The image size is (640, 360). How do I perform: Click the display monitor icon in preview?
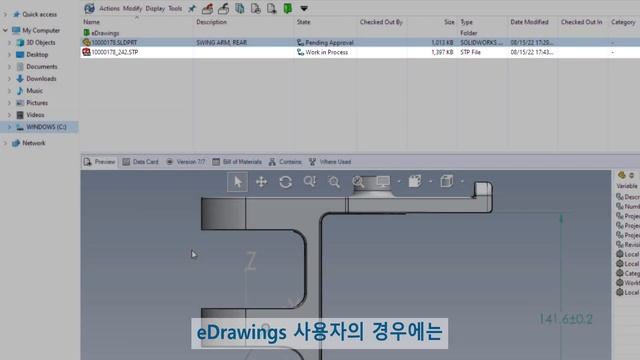pyautogui.click(x=382, y=182)
